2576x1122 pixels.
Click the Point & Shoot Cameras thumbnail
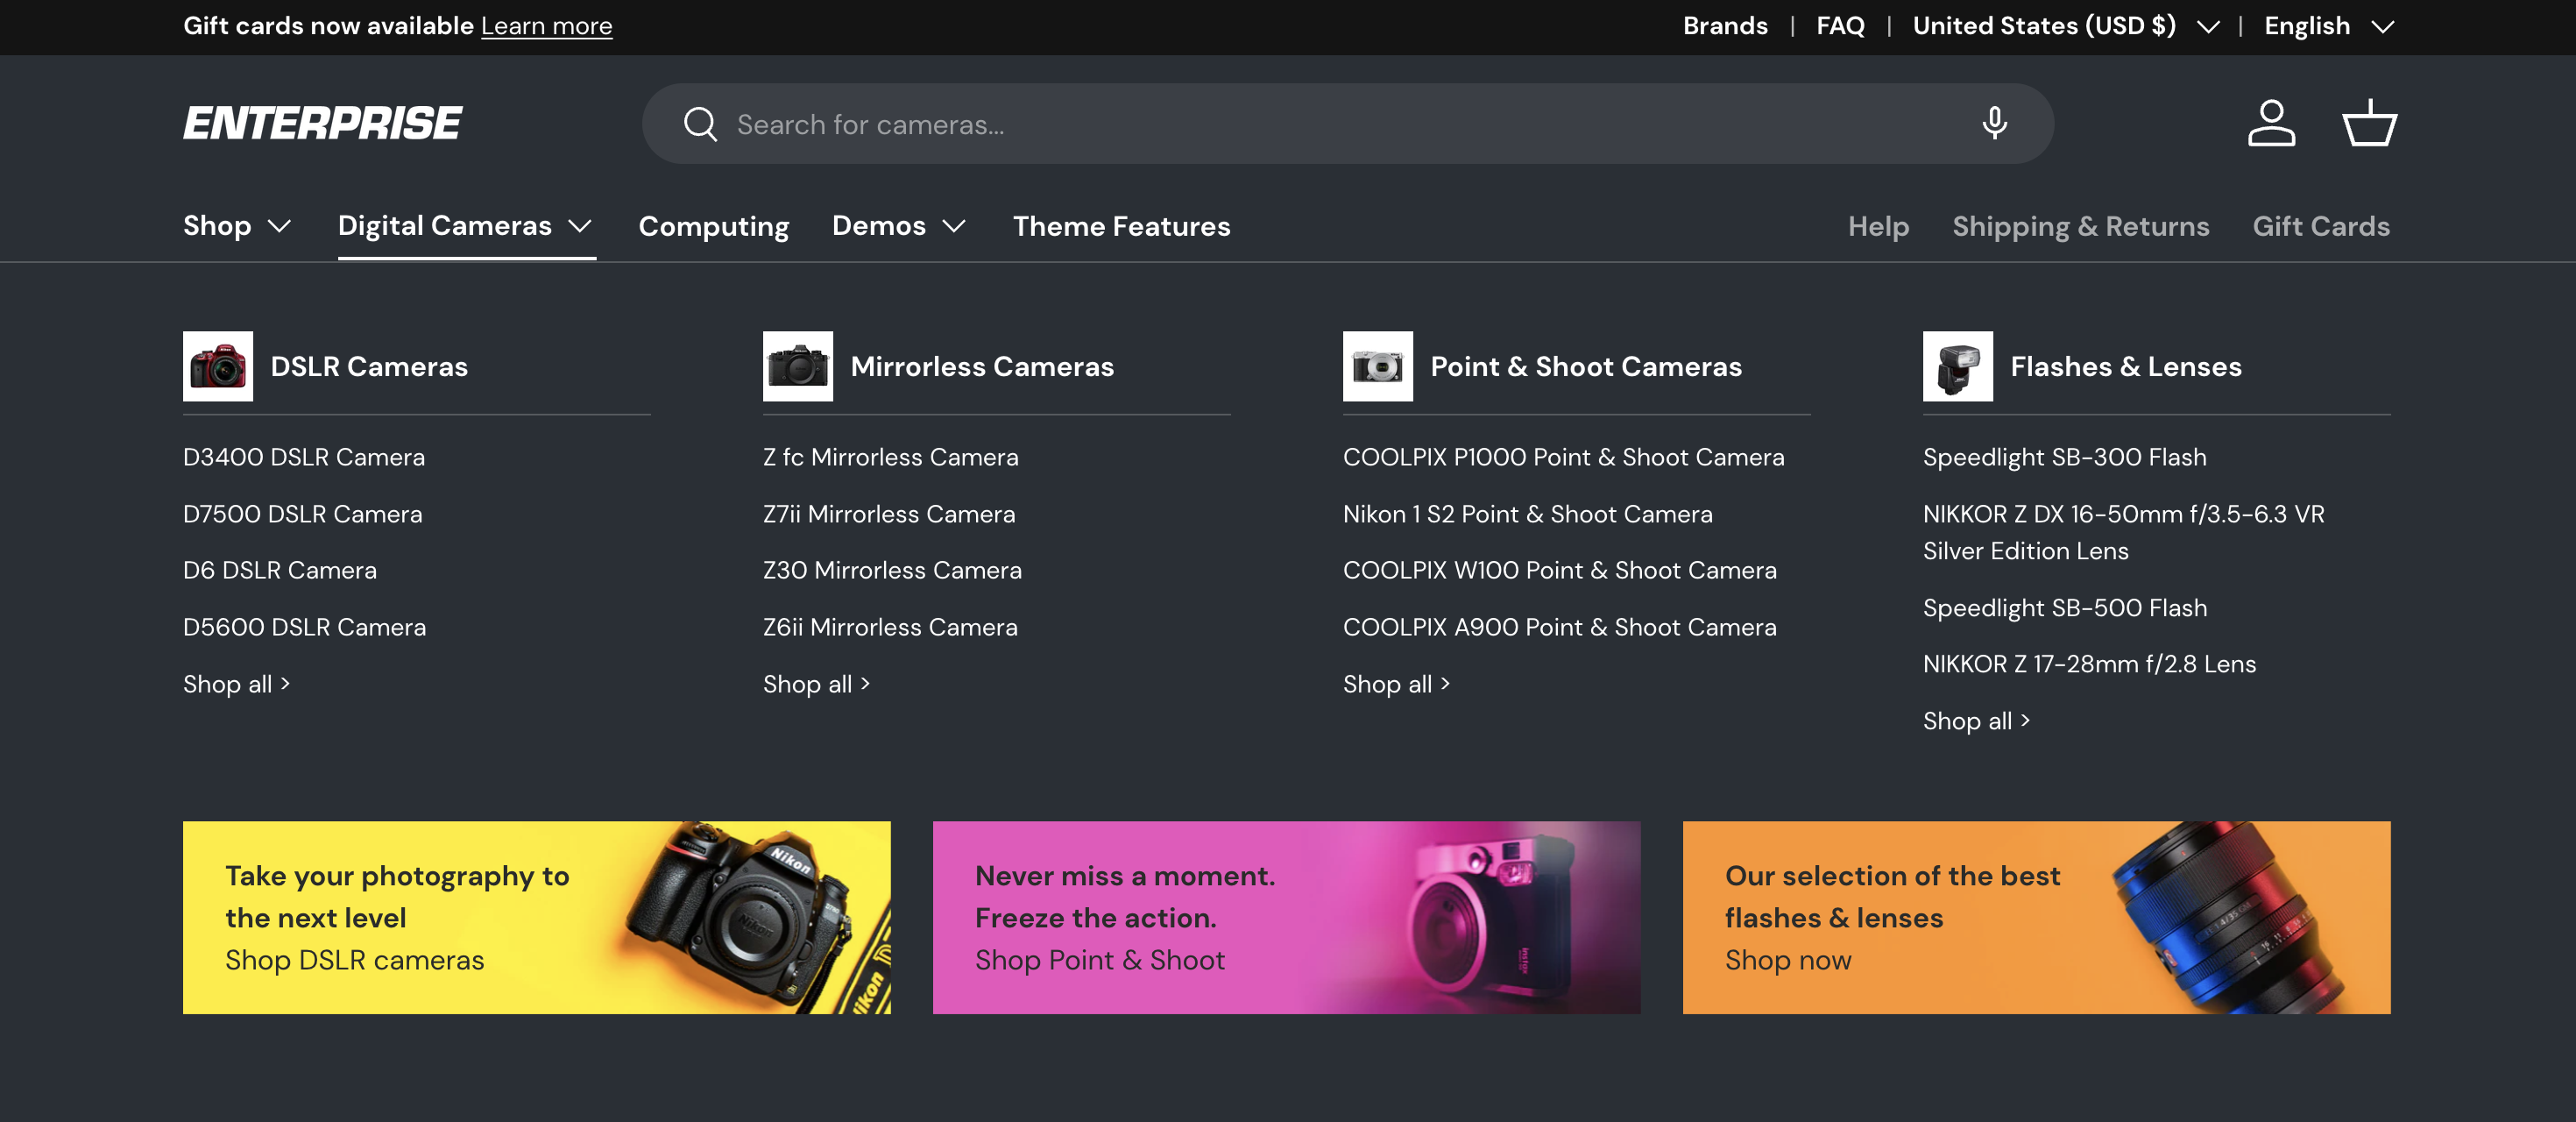click(1378, 366)
